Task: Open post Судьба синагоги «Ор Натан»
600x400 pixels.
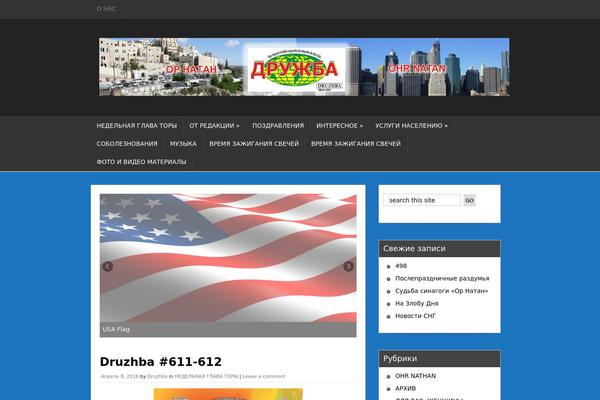Action: [x=442, y=291]
